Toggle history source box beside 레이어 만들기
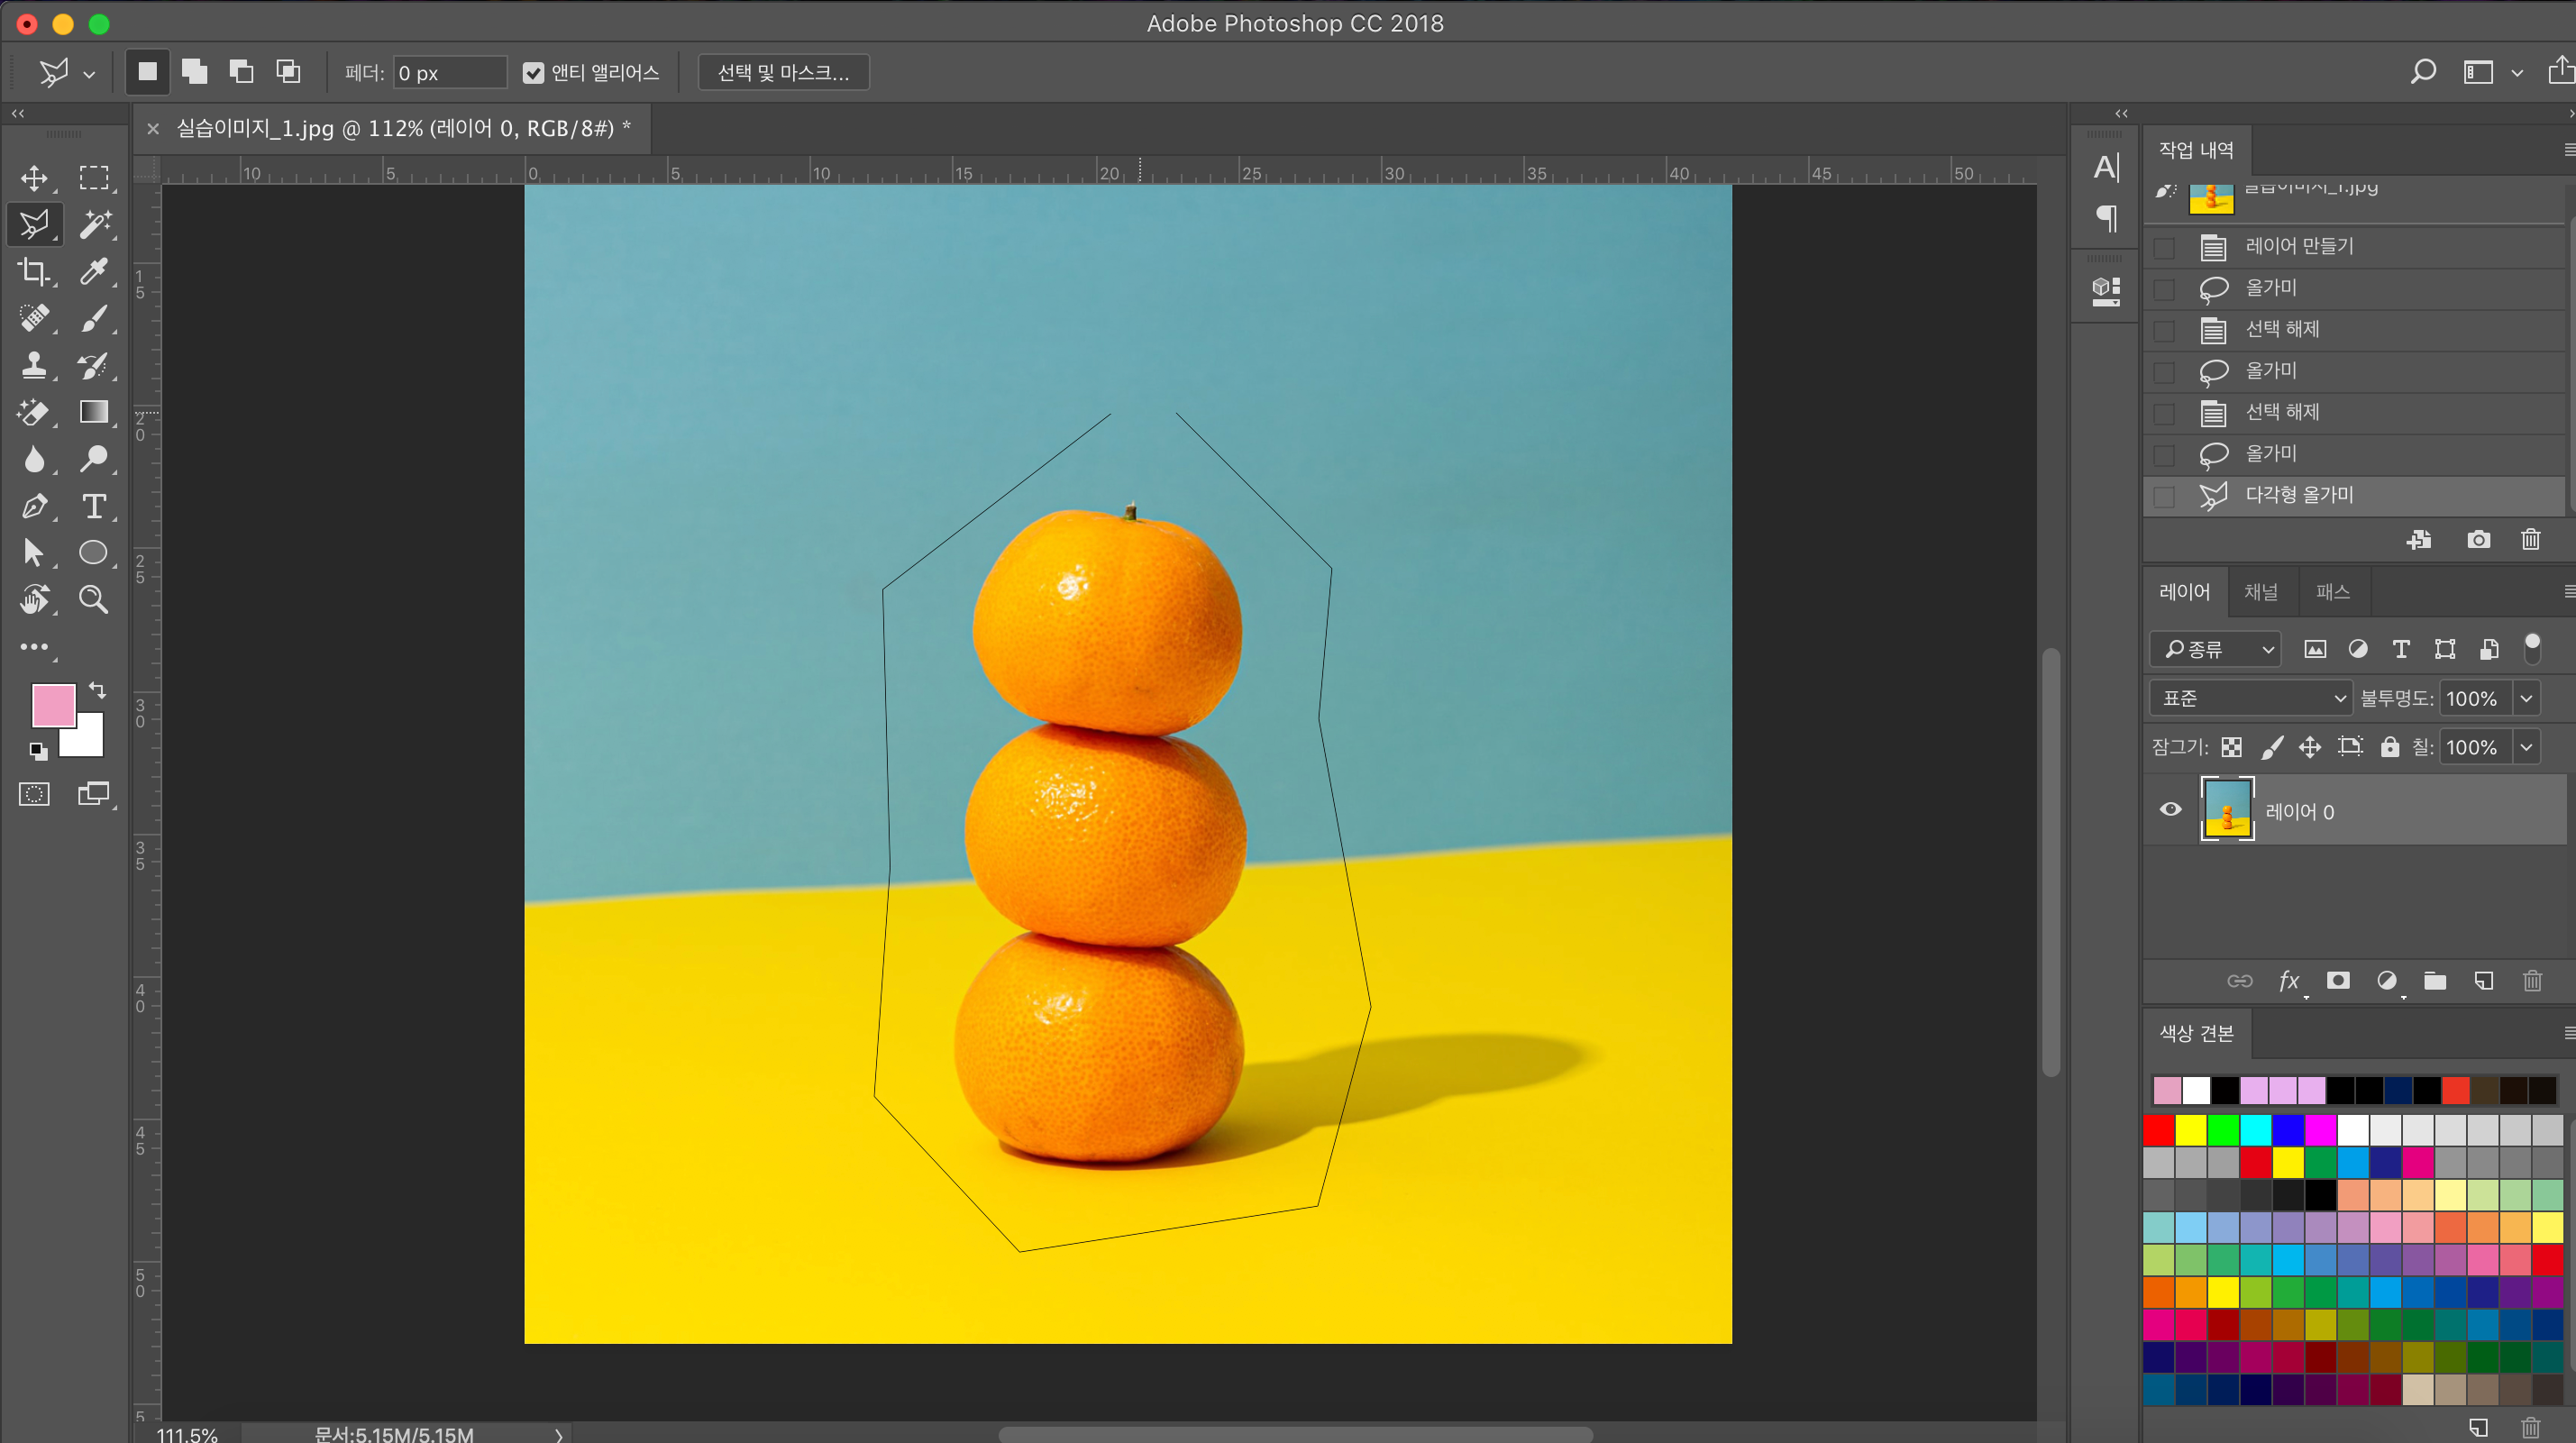Image resolution: width=2576 pixels, height=1443 pixels. point(2164,247)
